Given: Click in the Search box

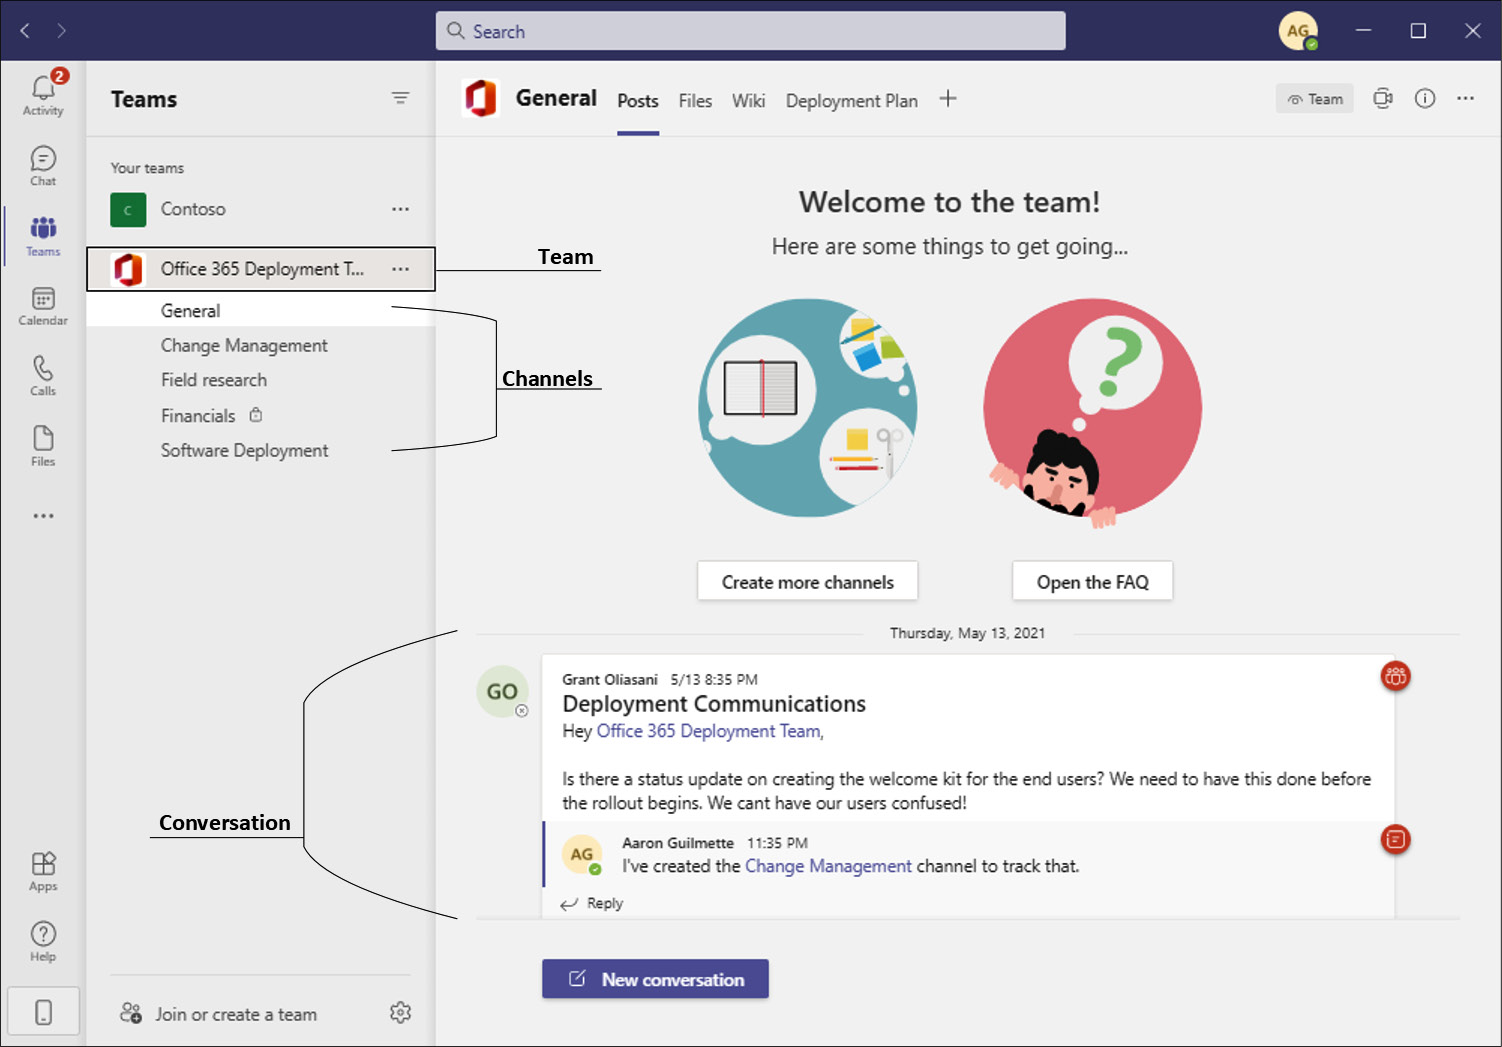Looking at the screenshot, I should pyautogui.click(x=750, y=31).
